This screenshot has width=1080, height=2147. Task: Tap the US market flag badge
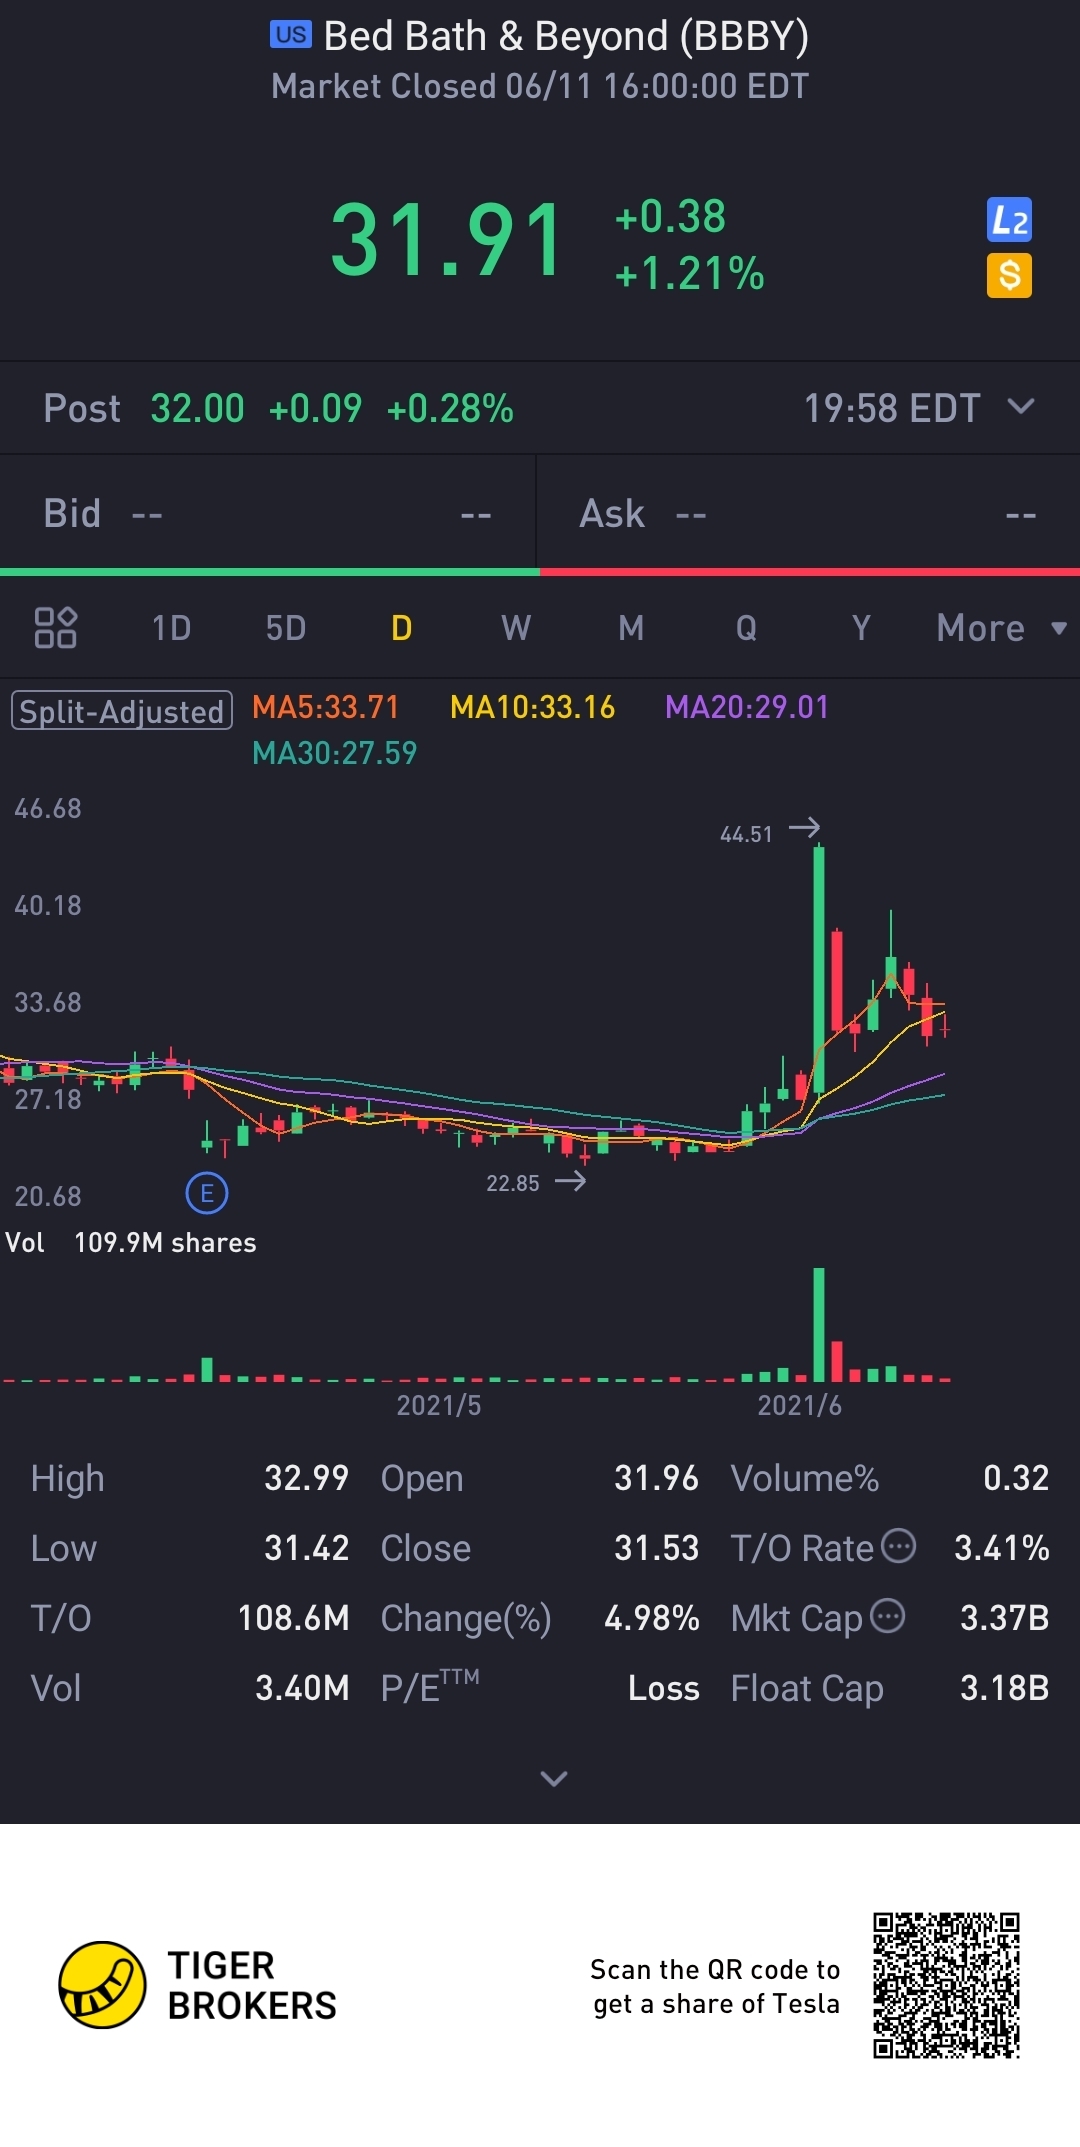(x=291, y=35)
